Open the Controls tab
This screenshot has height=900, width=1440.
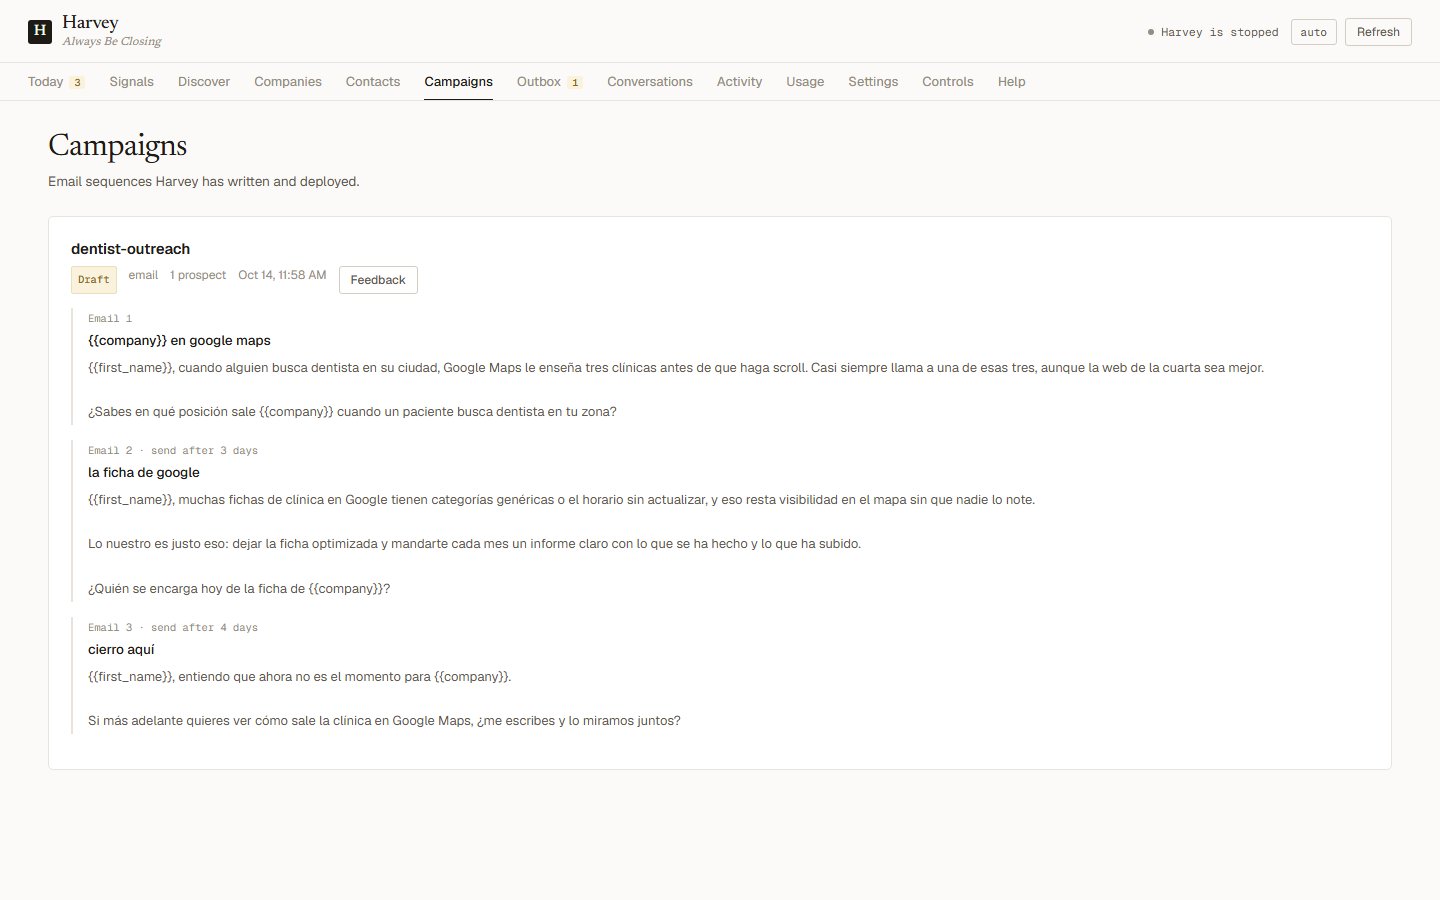coord(948,82)
